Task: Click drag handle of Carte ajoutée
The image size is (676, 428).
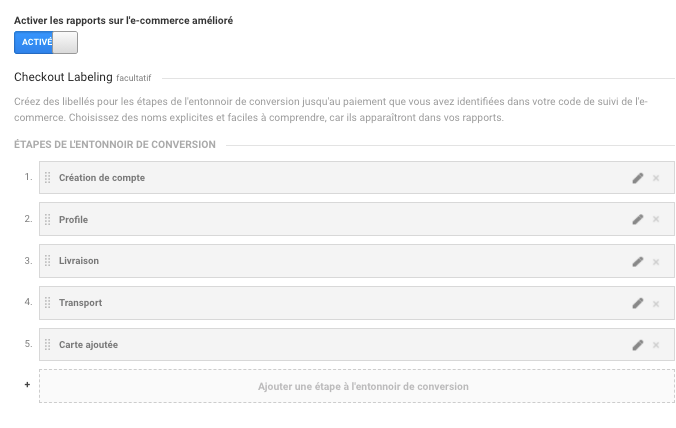Action: [x=47, y=345]
